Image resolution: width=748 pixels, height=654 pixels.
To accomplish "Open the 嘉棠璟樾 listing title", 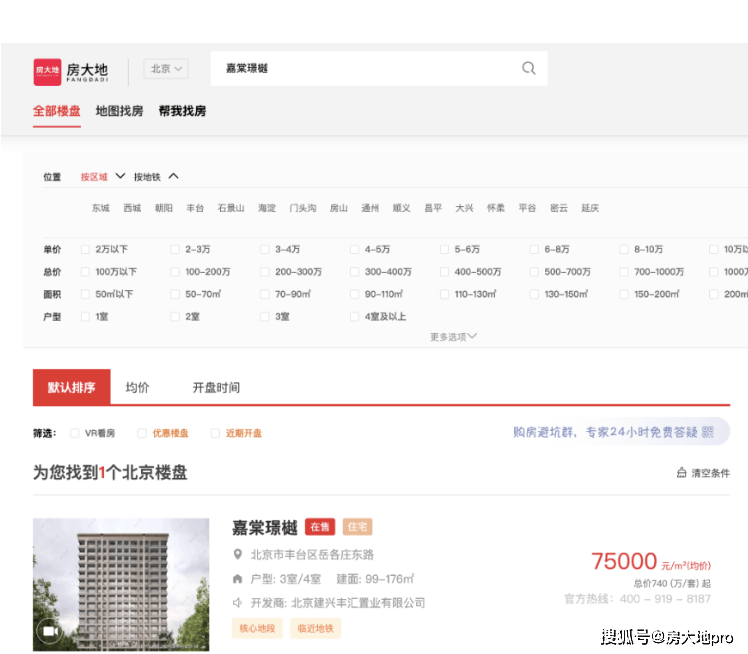I will click(x=264, y=527).
